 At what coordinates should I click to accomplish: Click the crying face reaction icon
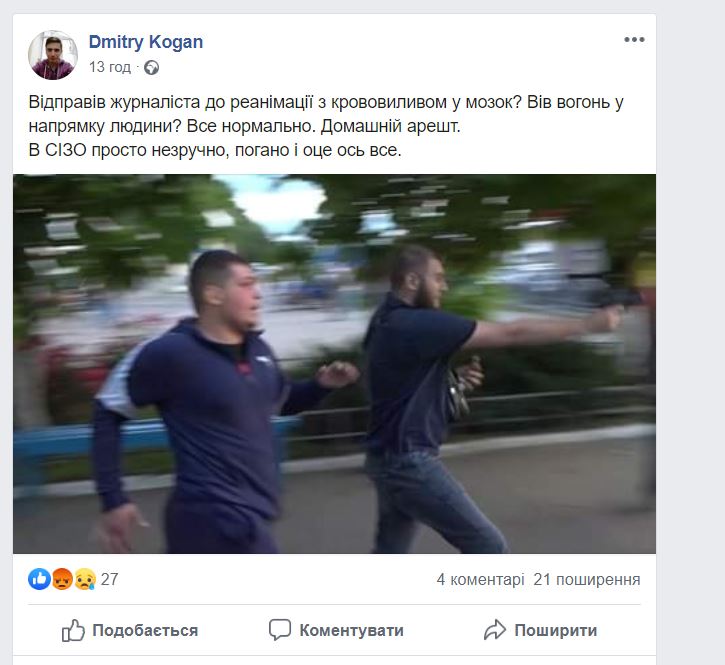click(x=85, y=579)
